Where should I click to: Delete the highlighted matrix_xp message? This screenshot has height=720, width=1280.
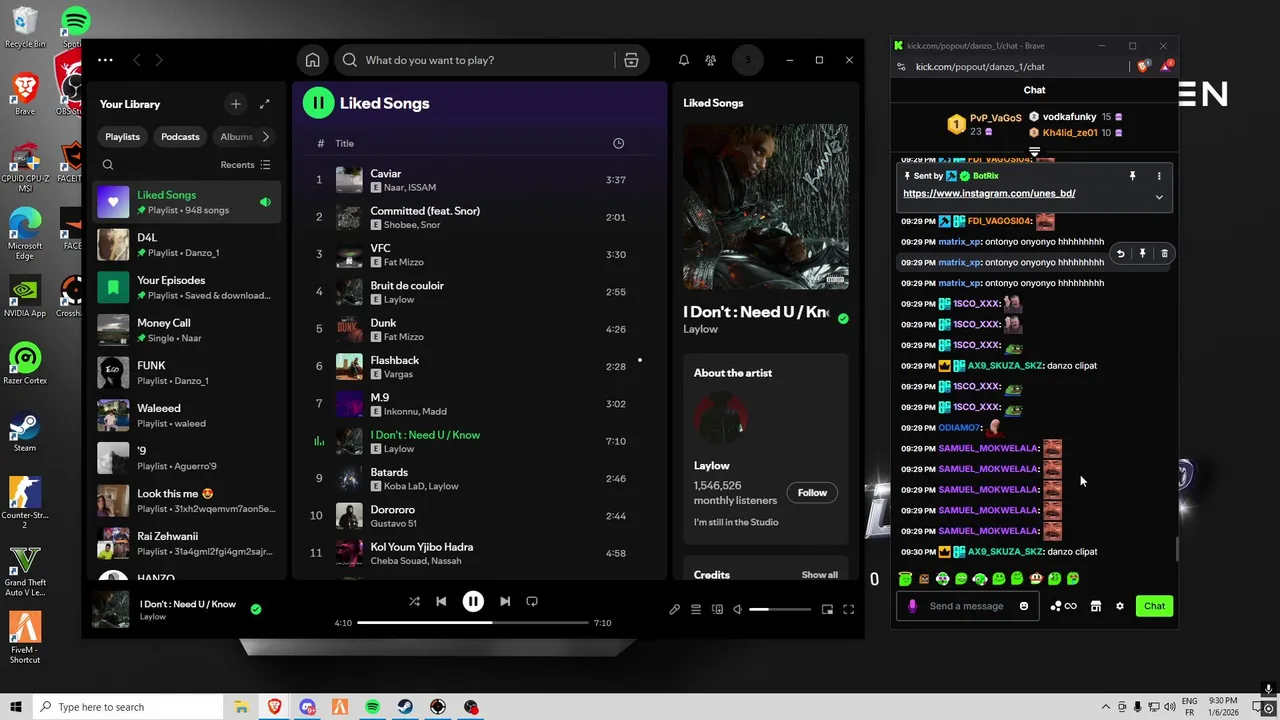(x=1164, y=254)
